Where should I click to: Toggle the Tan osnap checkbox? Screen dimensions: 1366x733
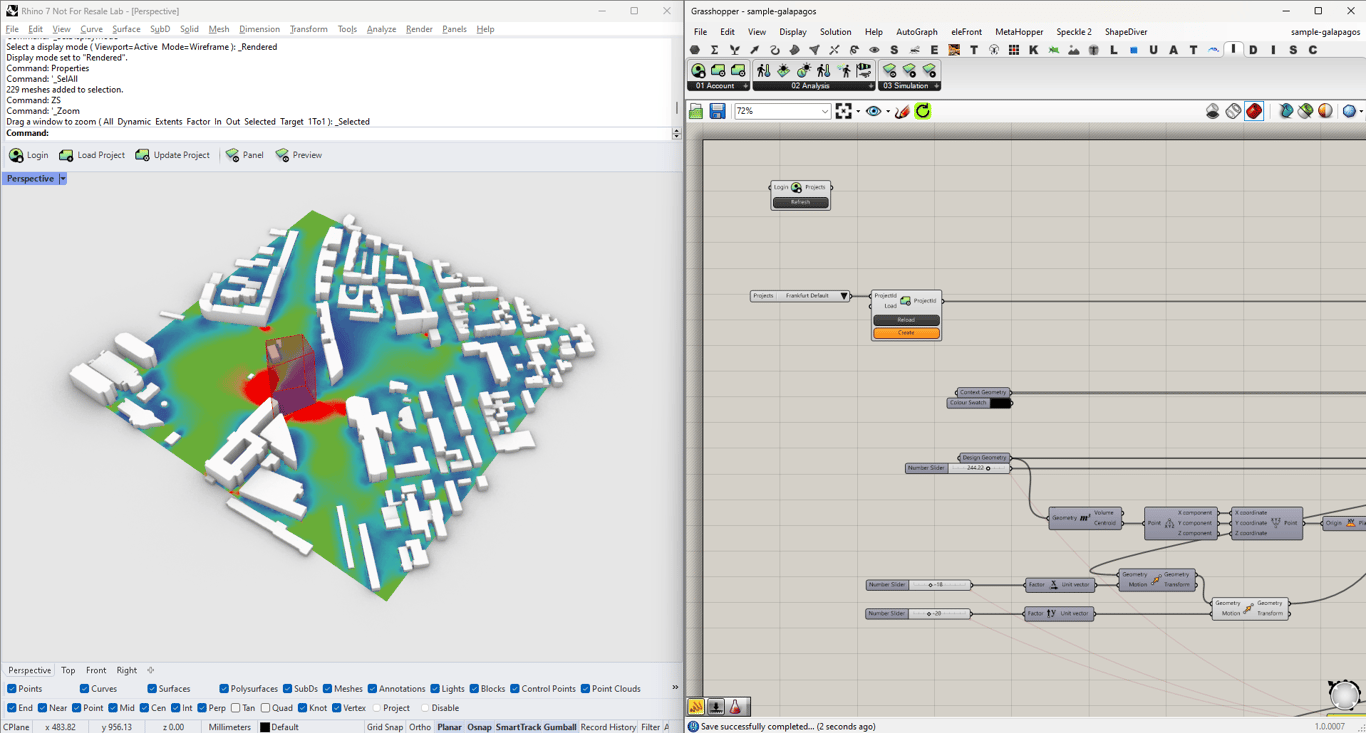pos(235,708)
